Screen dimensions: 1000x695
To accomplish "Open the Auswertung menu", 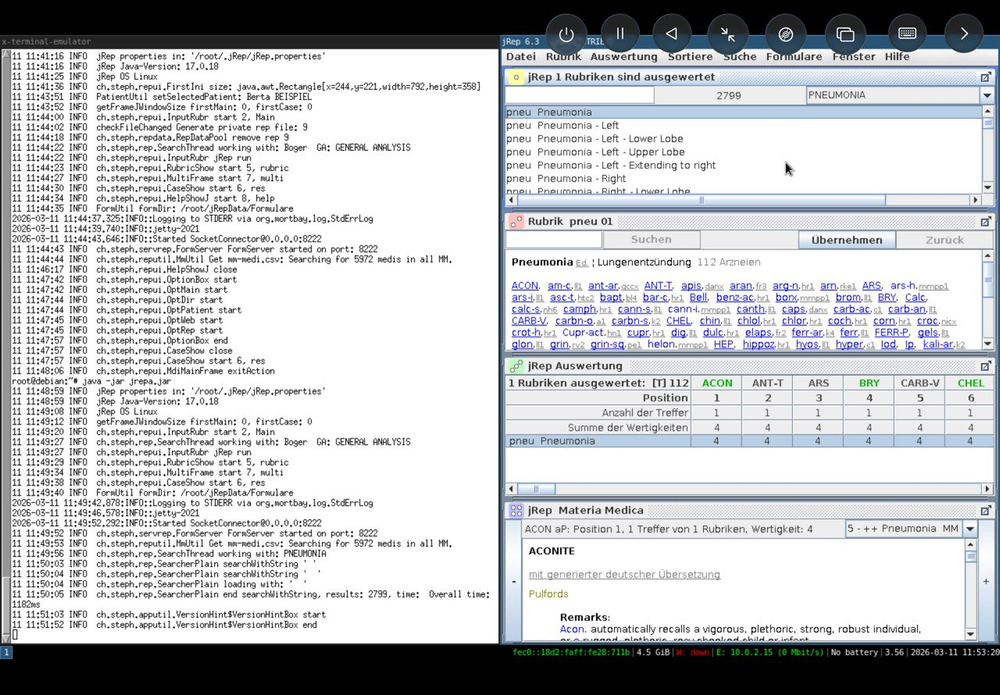I will (x=623, y=57).
